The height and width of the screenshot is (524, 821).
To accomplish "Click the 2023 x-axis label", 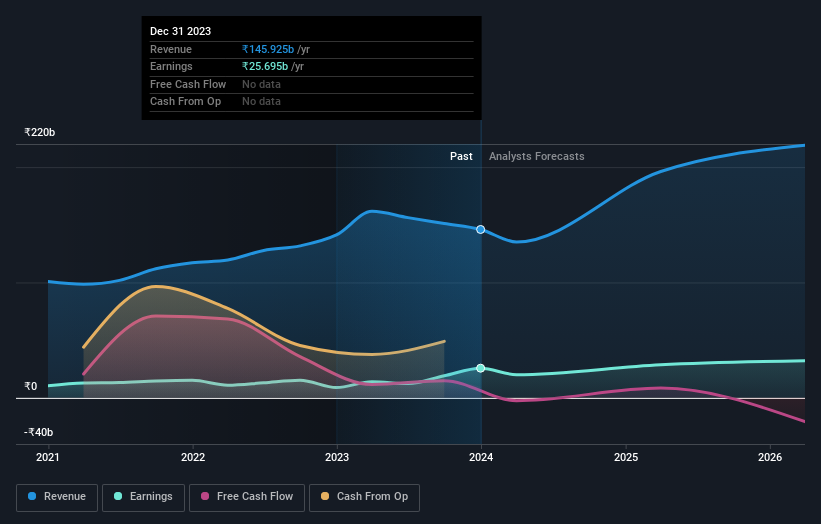I will point(337,458).
